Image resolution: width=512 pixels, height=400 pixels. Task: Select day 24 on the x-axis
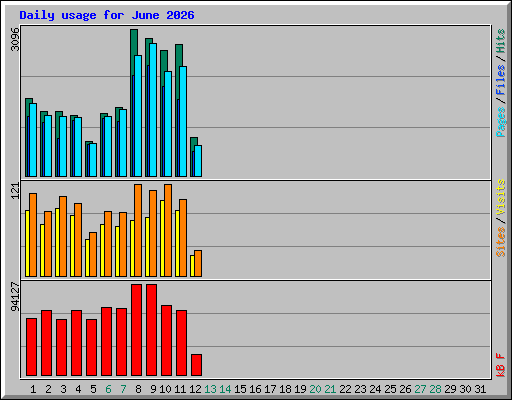(375, 389)
